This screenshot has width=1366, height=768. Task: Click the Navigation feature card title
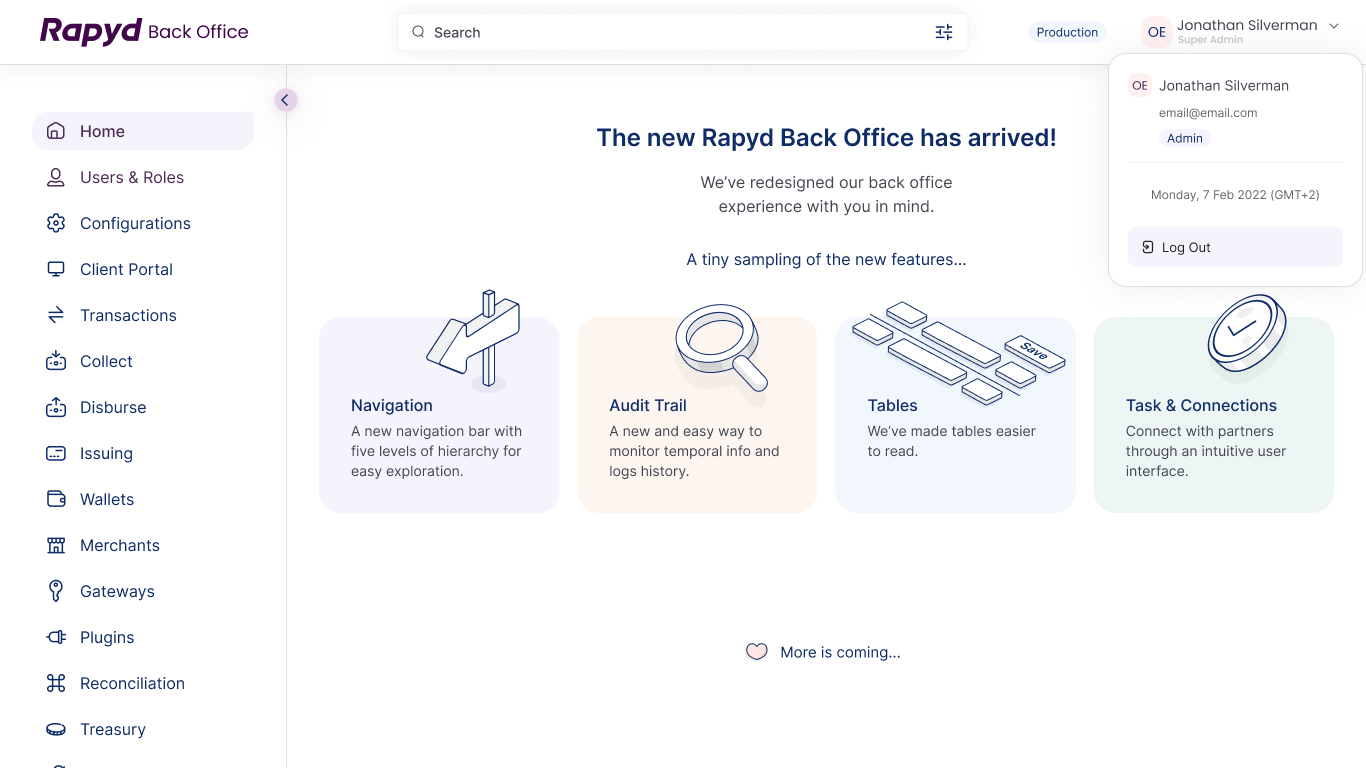click(x=392, y=405)
